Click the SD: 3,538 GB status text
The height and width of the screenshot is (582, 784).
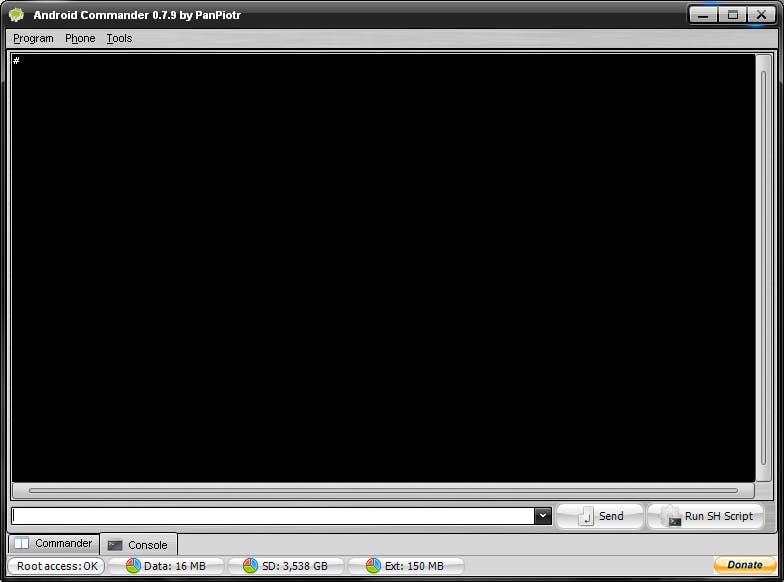[x=294, y=566]
